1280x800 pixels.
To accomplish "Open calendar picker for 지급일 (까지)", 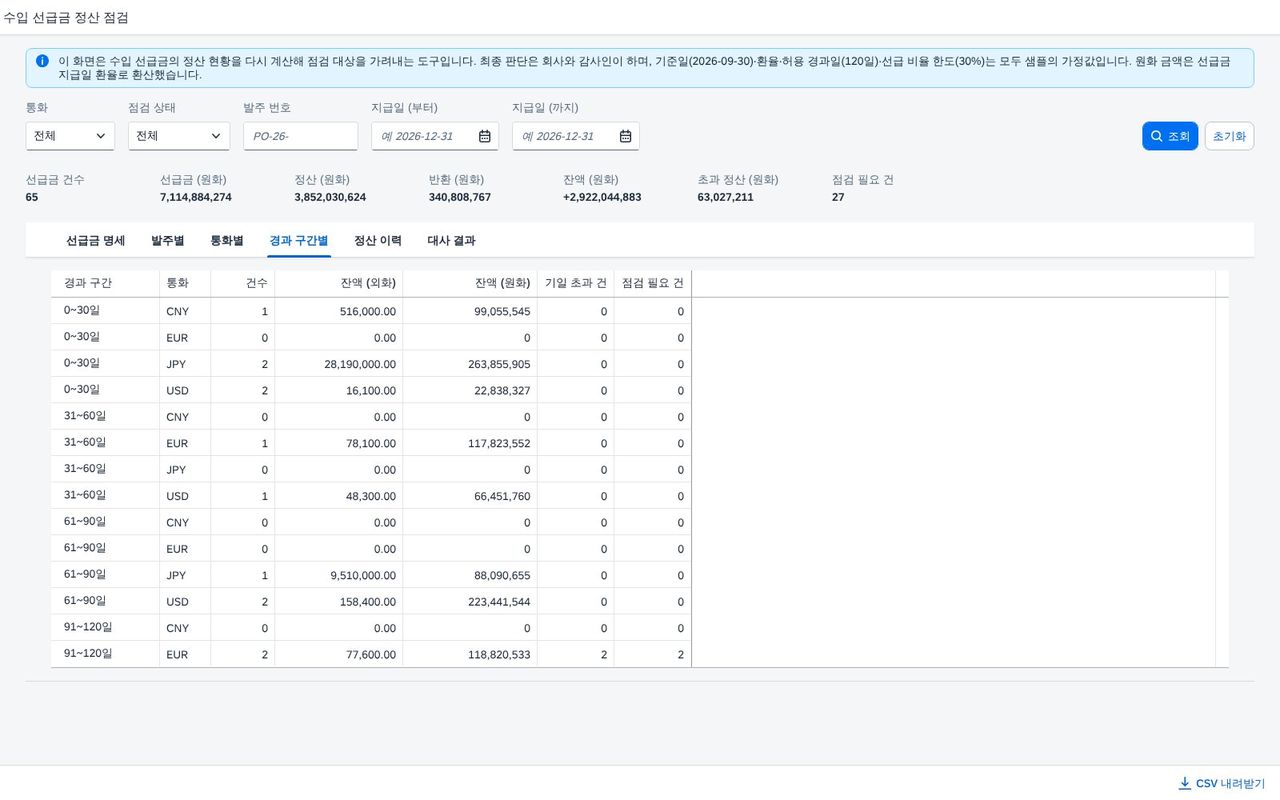I will tap(625, 136).
